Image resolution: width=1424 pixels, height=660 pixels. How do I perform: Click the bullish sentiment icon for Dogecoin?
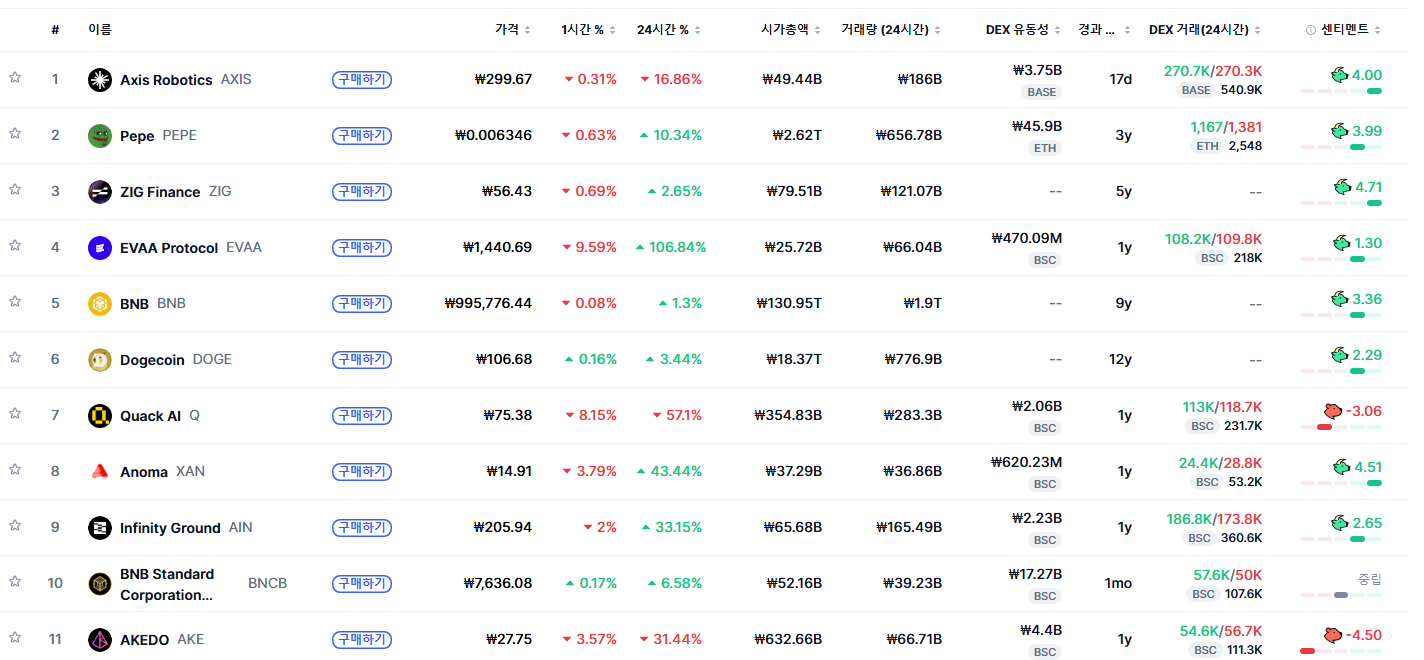click(1339, 354)
